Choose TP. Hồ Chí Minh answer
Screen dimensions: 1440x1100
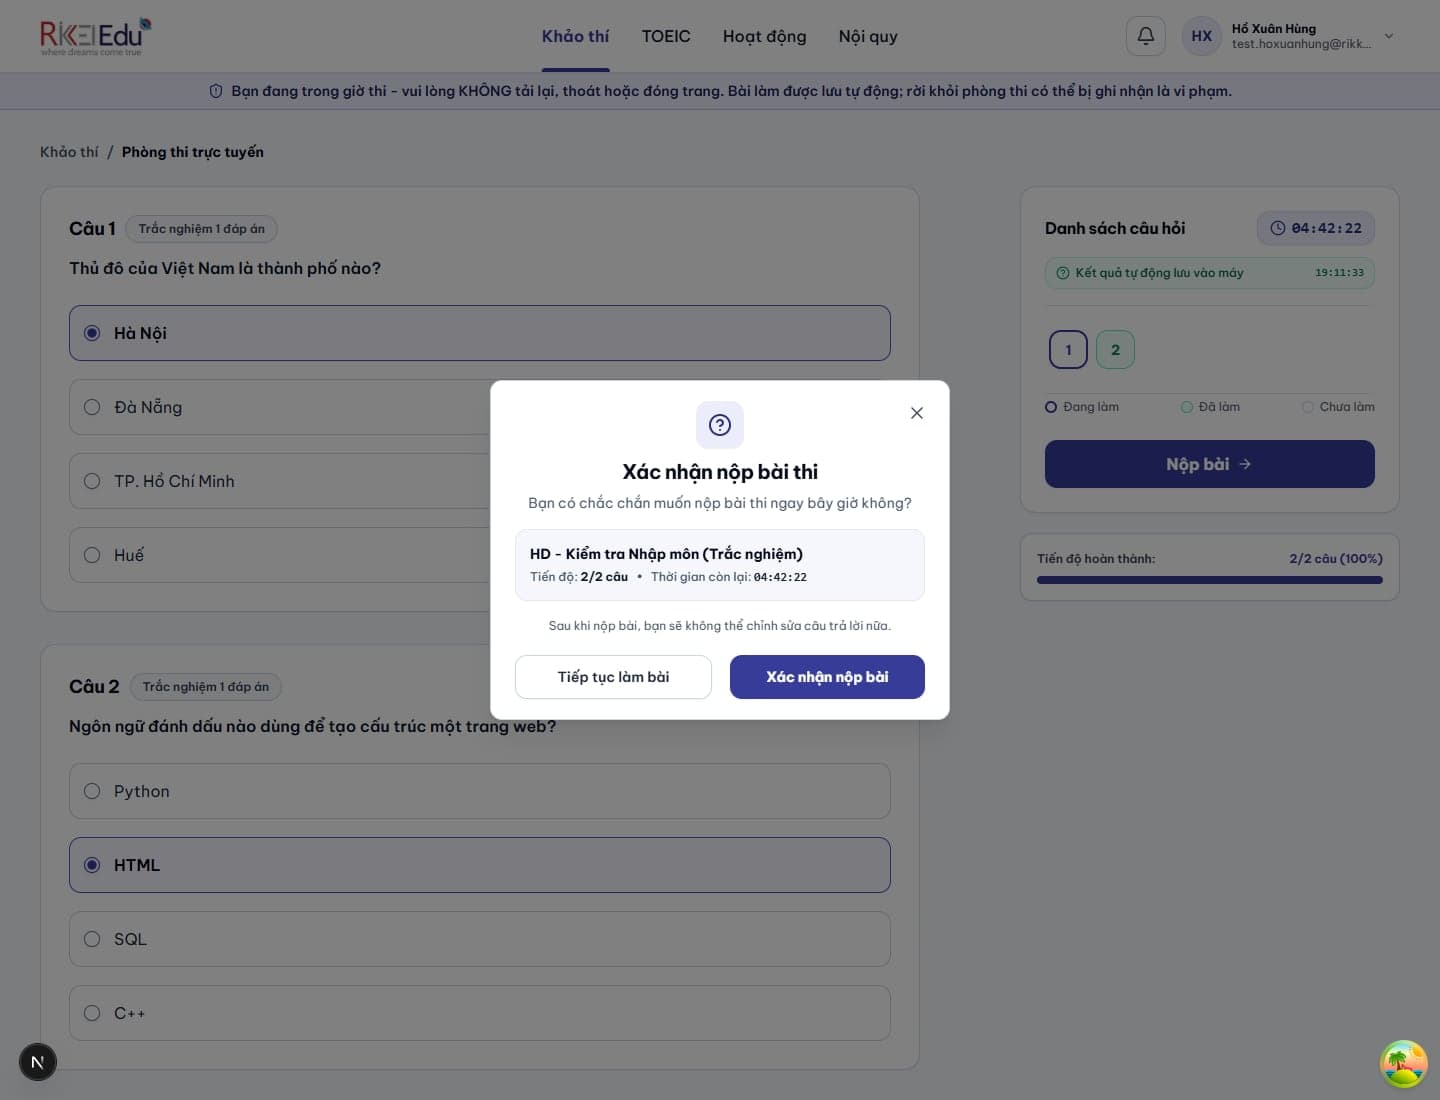(280, 481)
